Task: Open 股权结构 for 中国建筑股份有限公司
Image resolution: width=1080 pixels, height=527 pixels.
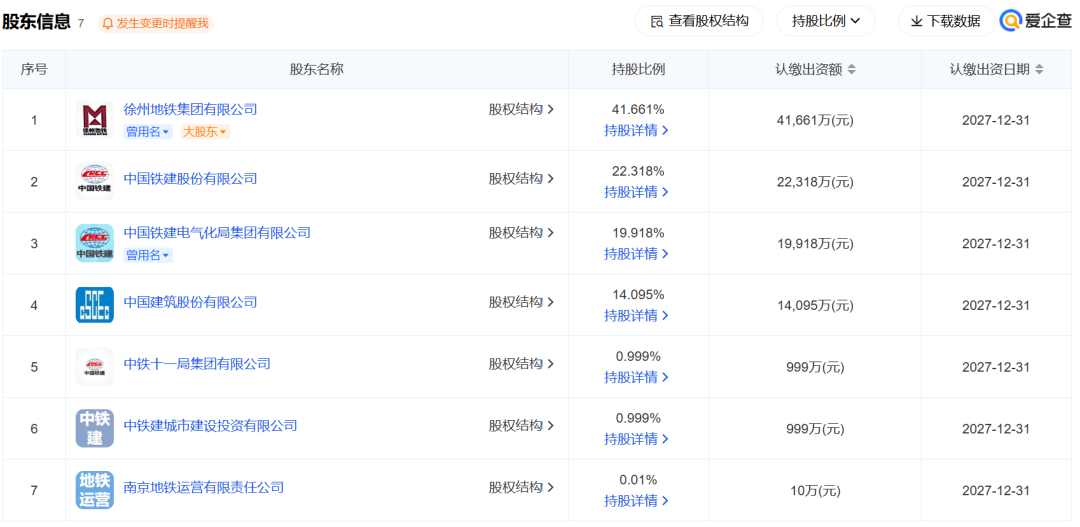Action: click(521, 302)
